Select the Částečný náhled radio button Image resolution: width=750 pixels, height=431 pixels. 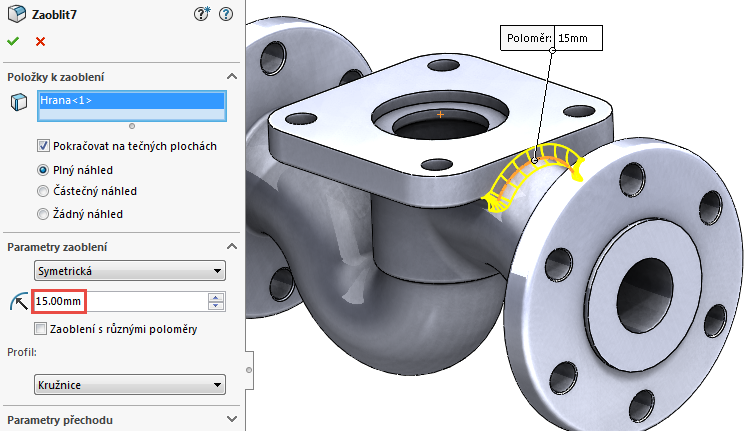(x=43, y=191)
